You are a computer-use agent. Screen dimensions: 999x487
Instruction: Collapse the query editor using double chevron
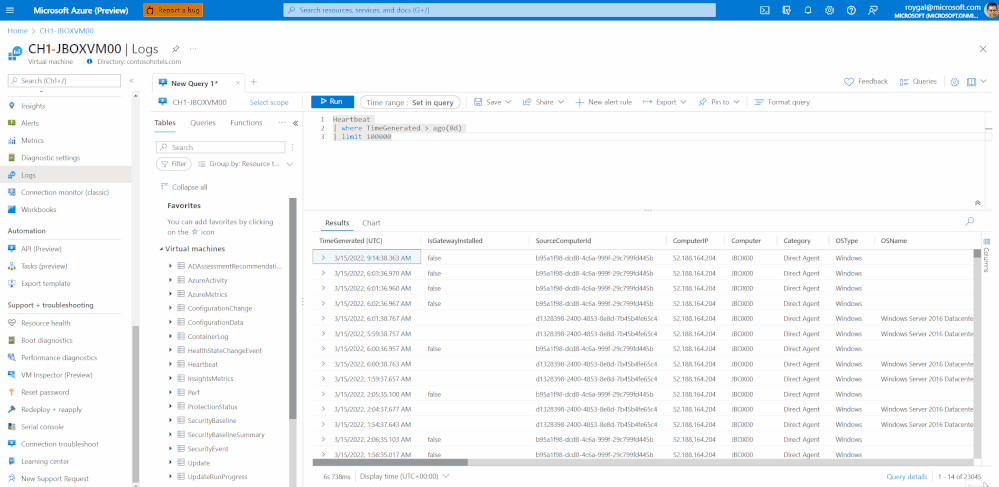click(x=977, y=203)
